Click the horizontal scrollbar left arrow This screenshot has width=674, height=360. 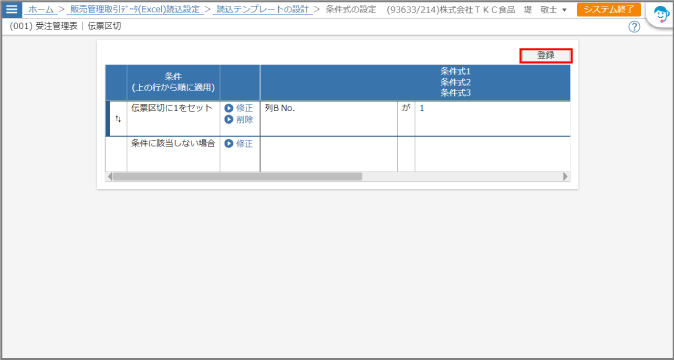[110, 177]
